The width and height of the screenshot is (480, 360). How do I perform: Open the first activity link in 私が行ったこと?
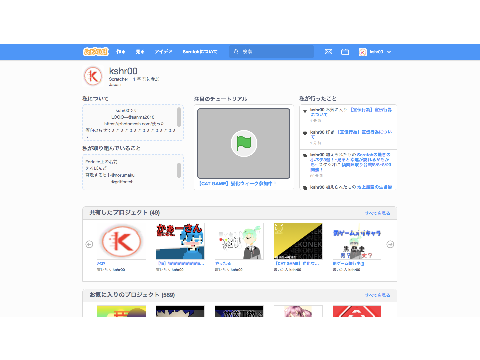click(351, 112)
